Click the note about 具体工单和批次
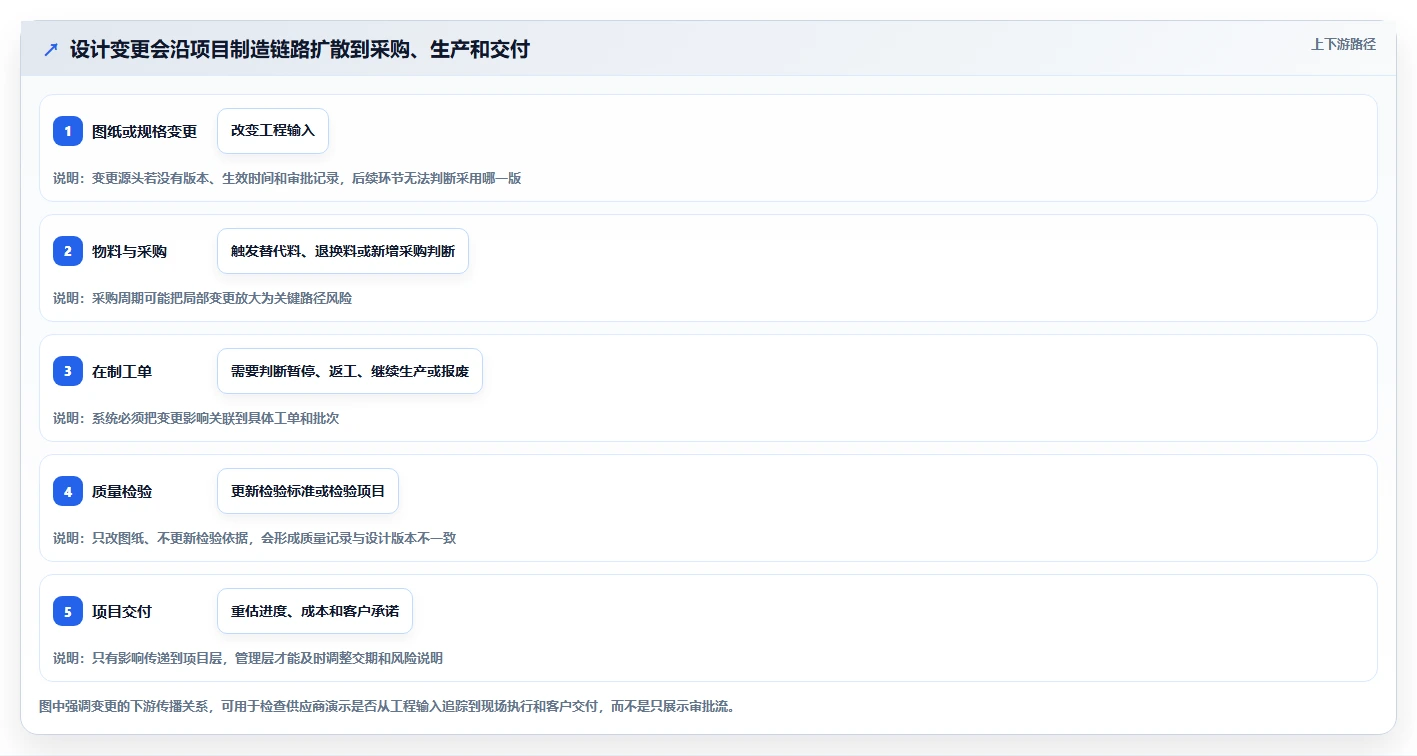 tap(196, 418)
